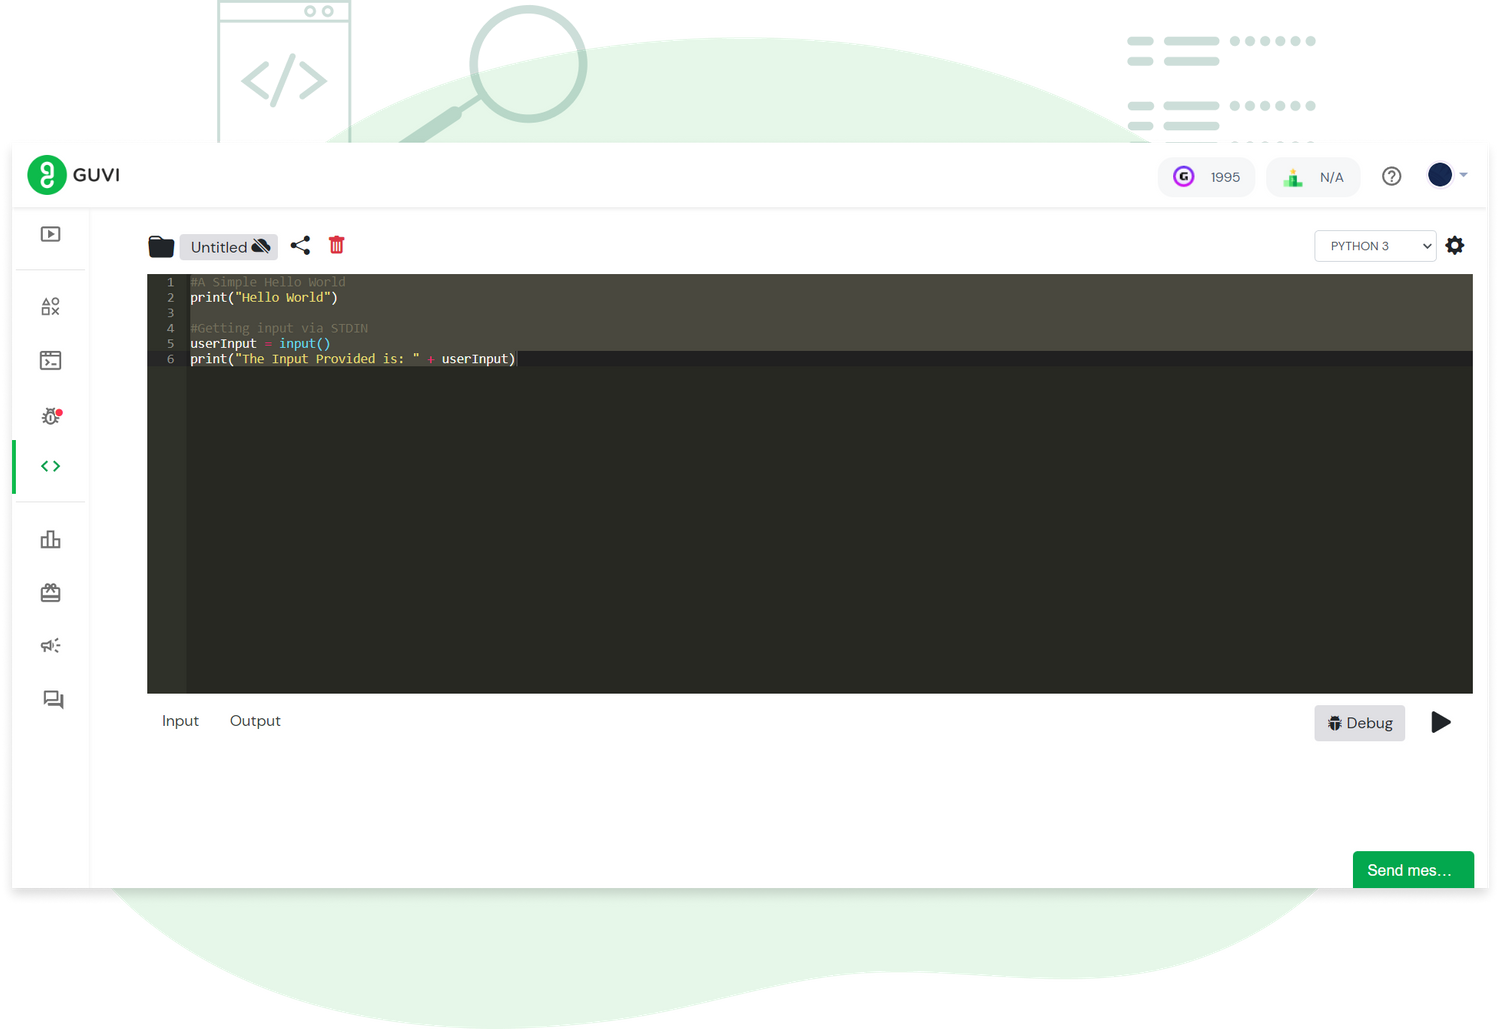Open the chat/forum icon at sidebar bottom
The image size is (1500, 1029).
tap(50, 699)
